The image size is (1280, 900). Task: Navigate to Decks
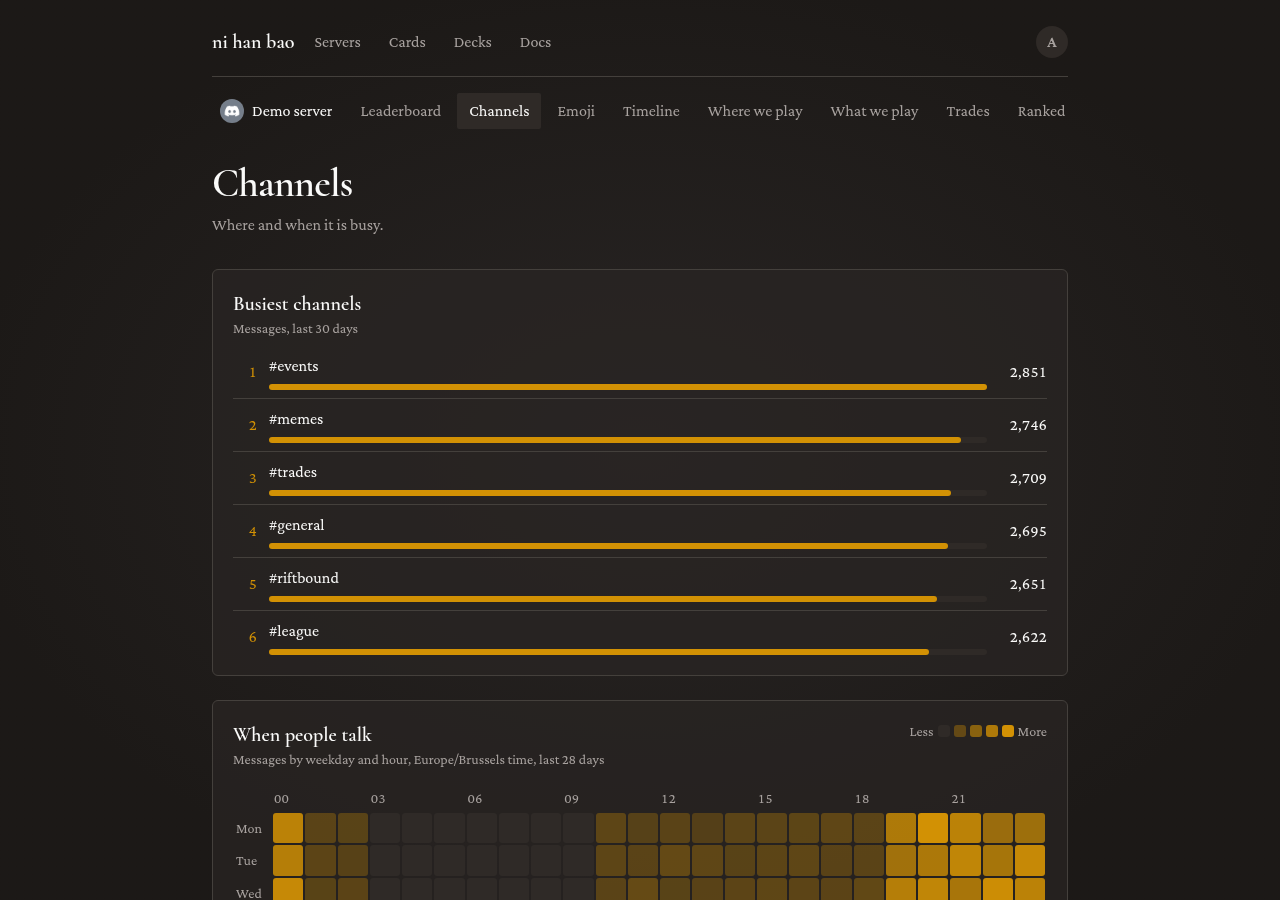pyautogui.click(x=472, y=42)
